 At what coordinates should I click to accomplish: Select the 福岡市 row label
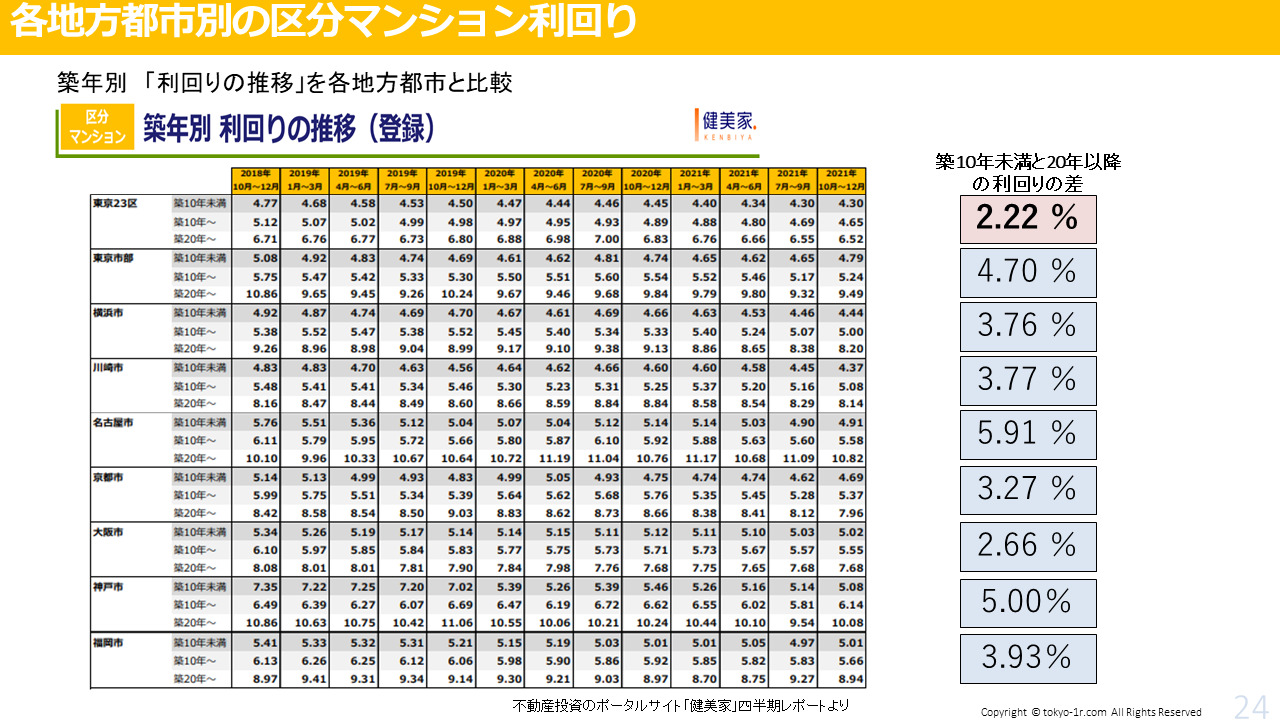click(106, 642)
